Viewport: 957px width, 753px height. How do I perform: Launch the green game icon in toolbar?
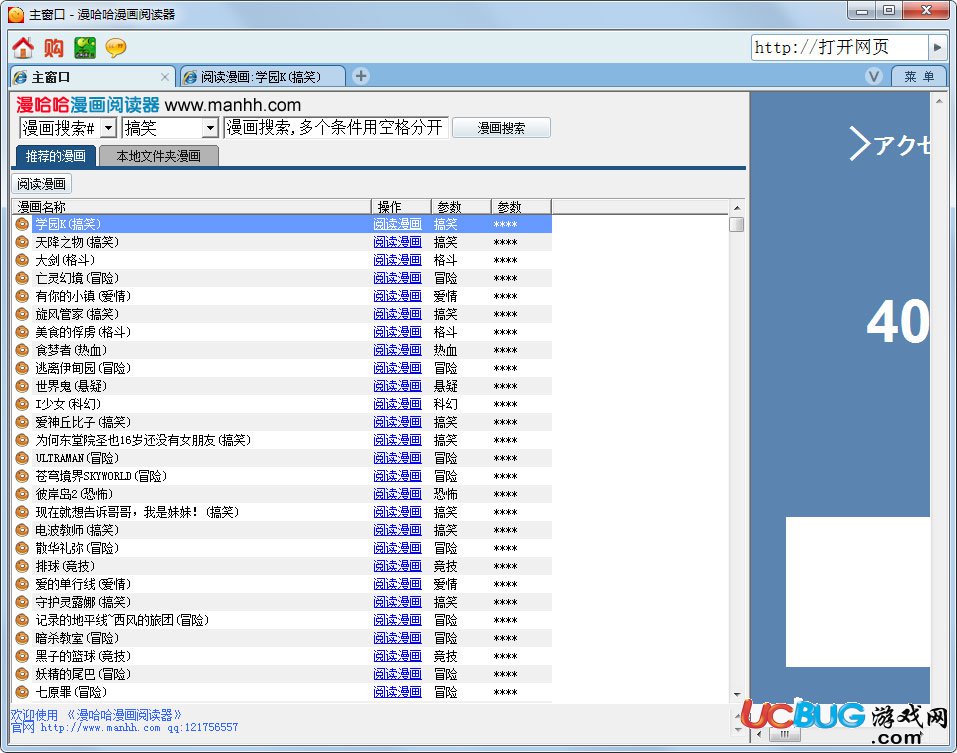pyautogui.click(x=85, y=48)
